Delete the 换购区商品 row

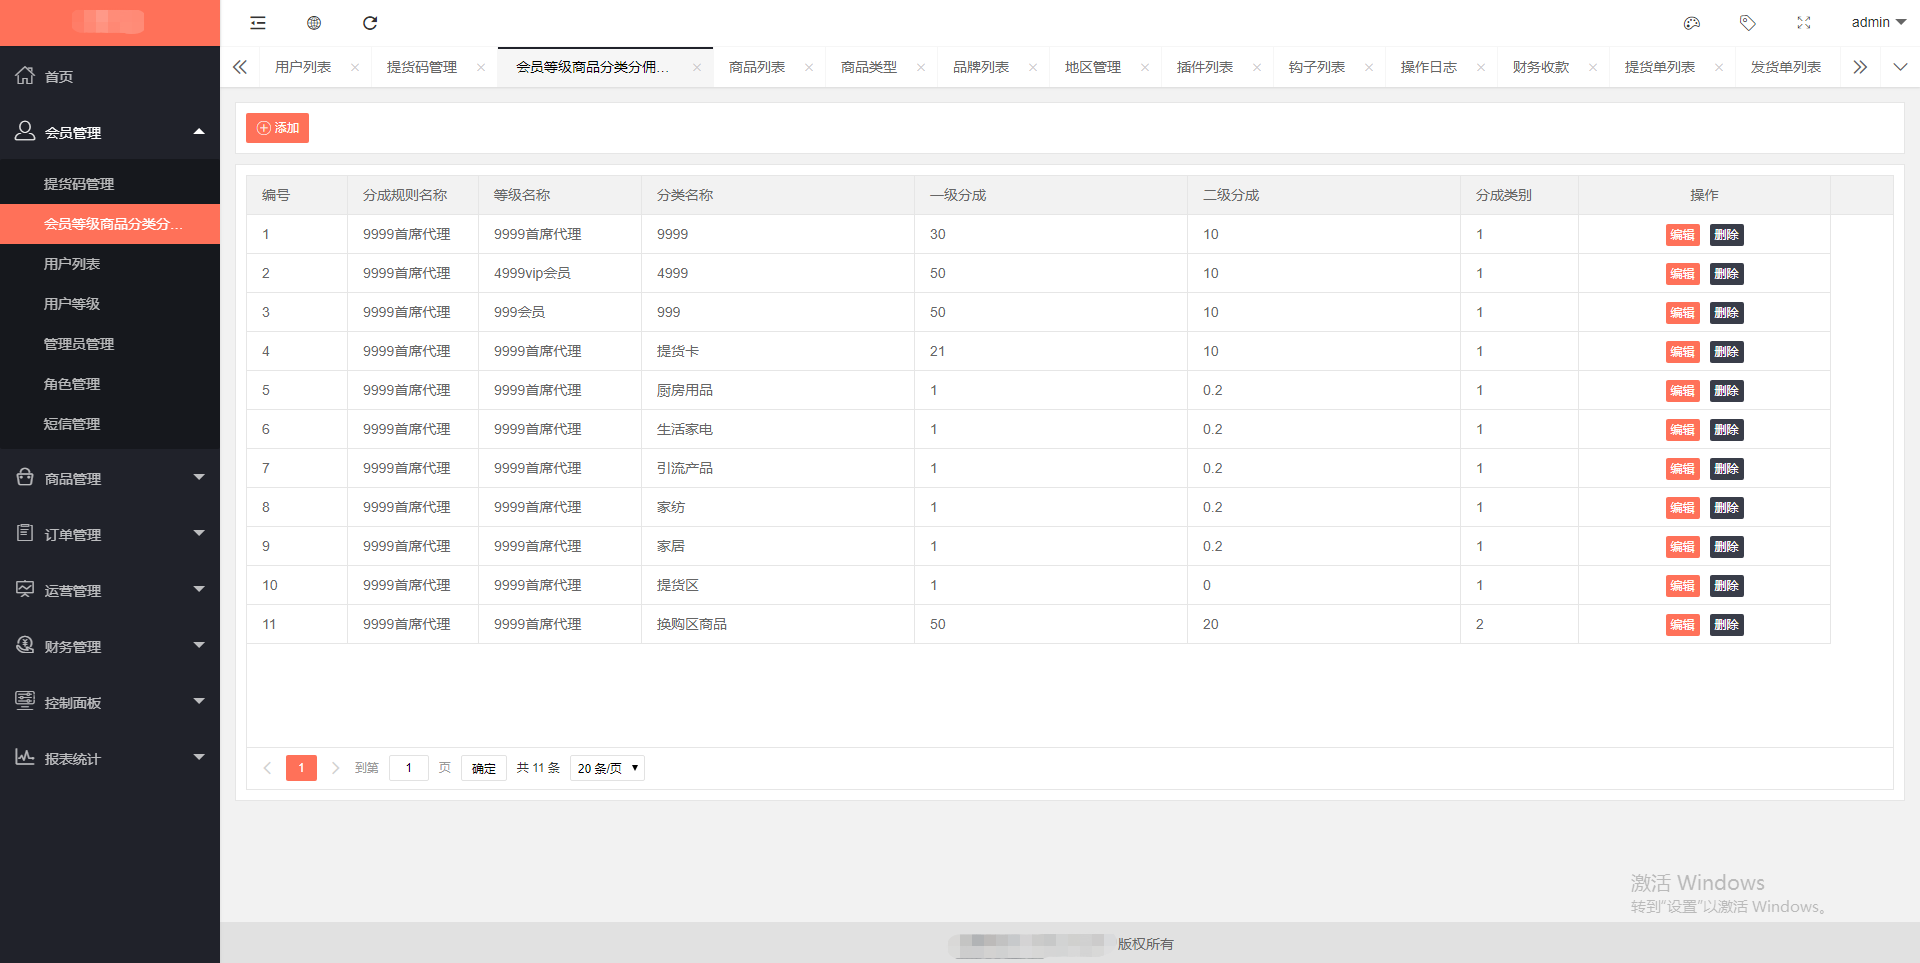(1727, 625)
